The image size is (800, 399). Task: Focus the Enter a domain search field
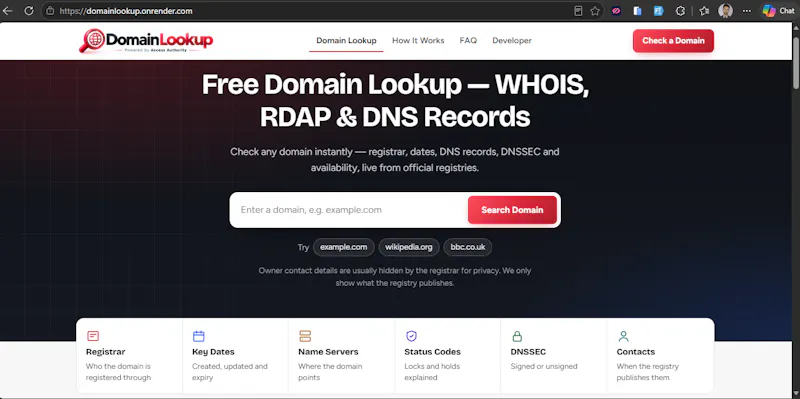[349, 210]
